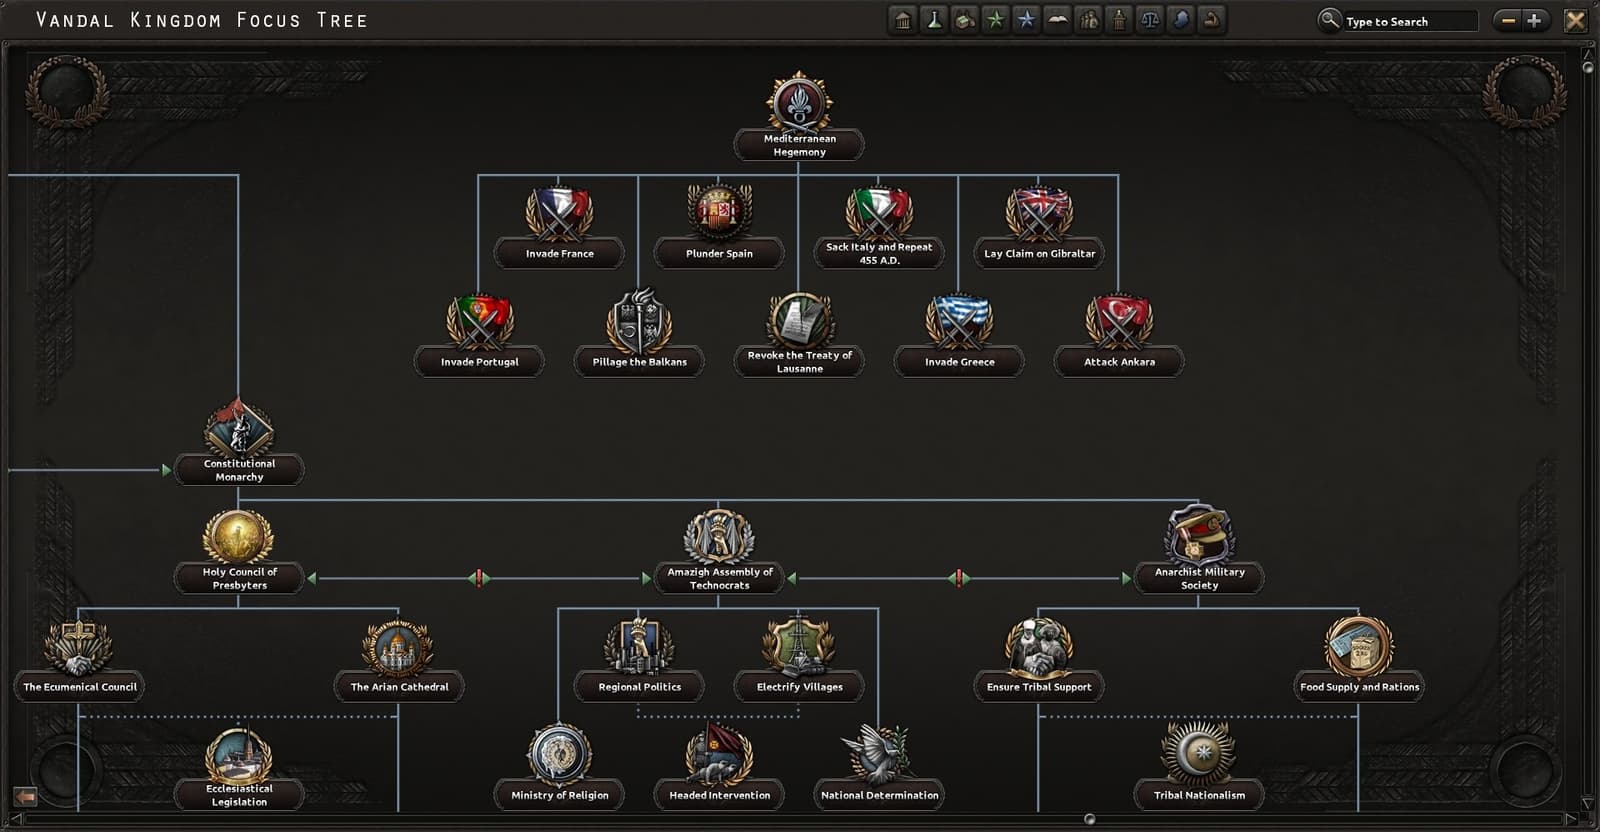The image size is (1600, 832).
Task: Toggle the balance scales filter icon
Action: click(1150, 20)
